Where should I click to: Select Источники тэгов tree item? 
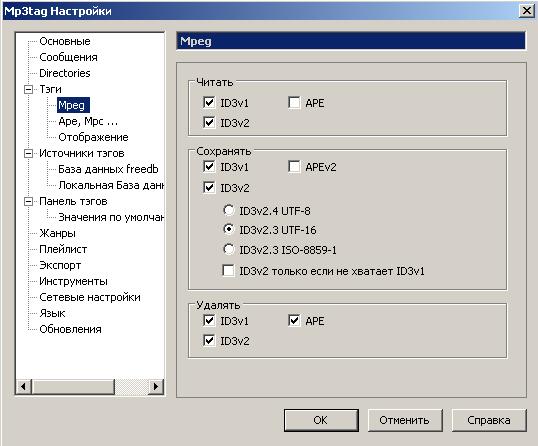pos(82,153)
